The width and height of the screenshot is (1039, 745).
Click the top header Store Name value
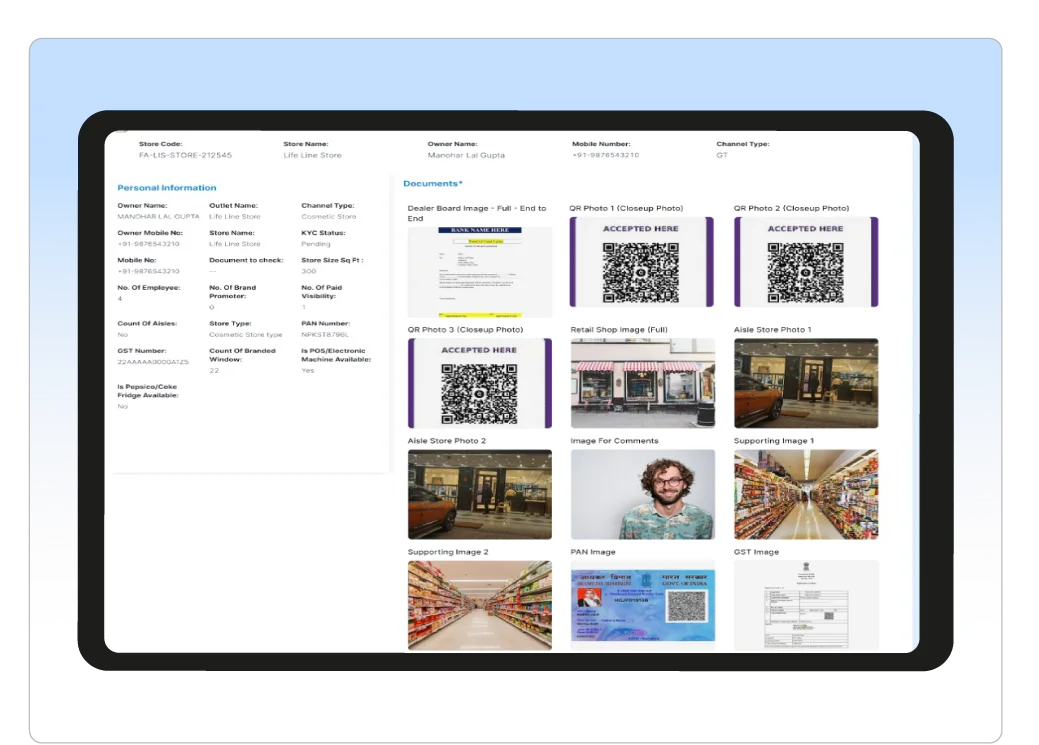point(312,155)
